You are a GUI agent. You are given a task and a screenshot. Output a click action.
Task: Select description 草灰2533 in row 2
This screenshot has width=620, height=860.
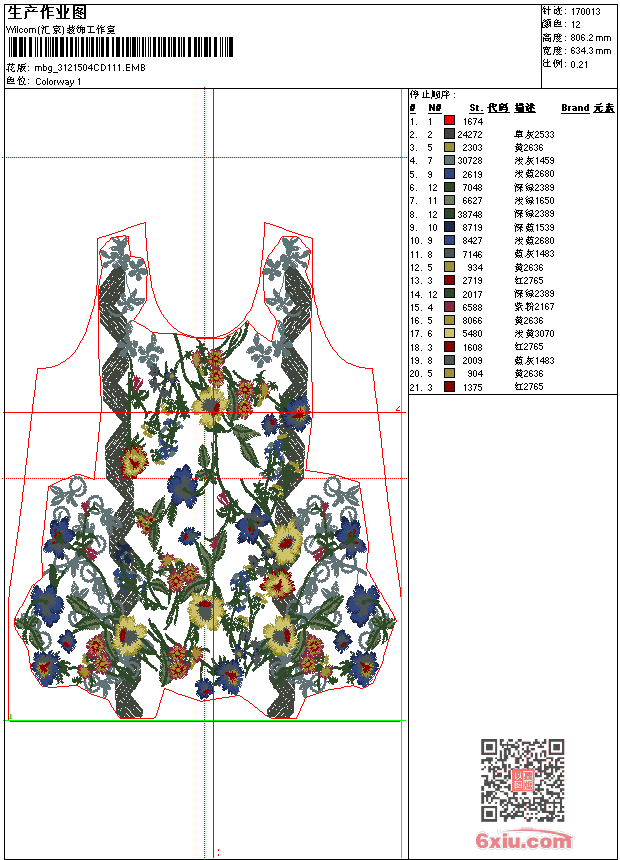[534, 134]
